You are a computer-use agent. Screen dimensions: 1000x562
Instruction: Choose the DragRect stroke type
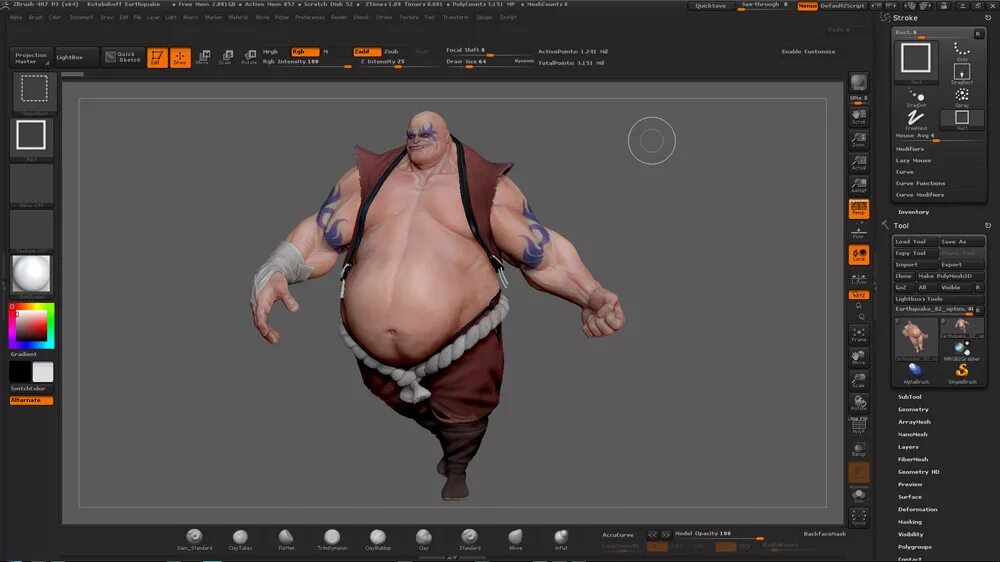pos(962,74)
